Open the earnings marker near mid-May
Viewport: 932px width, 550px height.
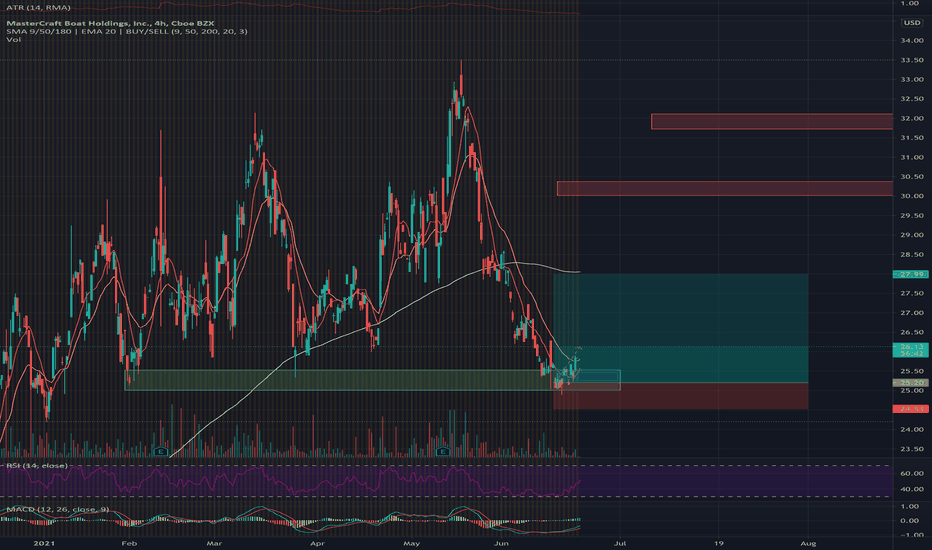(x=442, y=452)
